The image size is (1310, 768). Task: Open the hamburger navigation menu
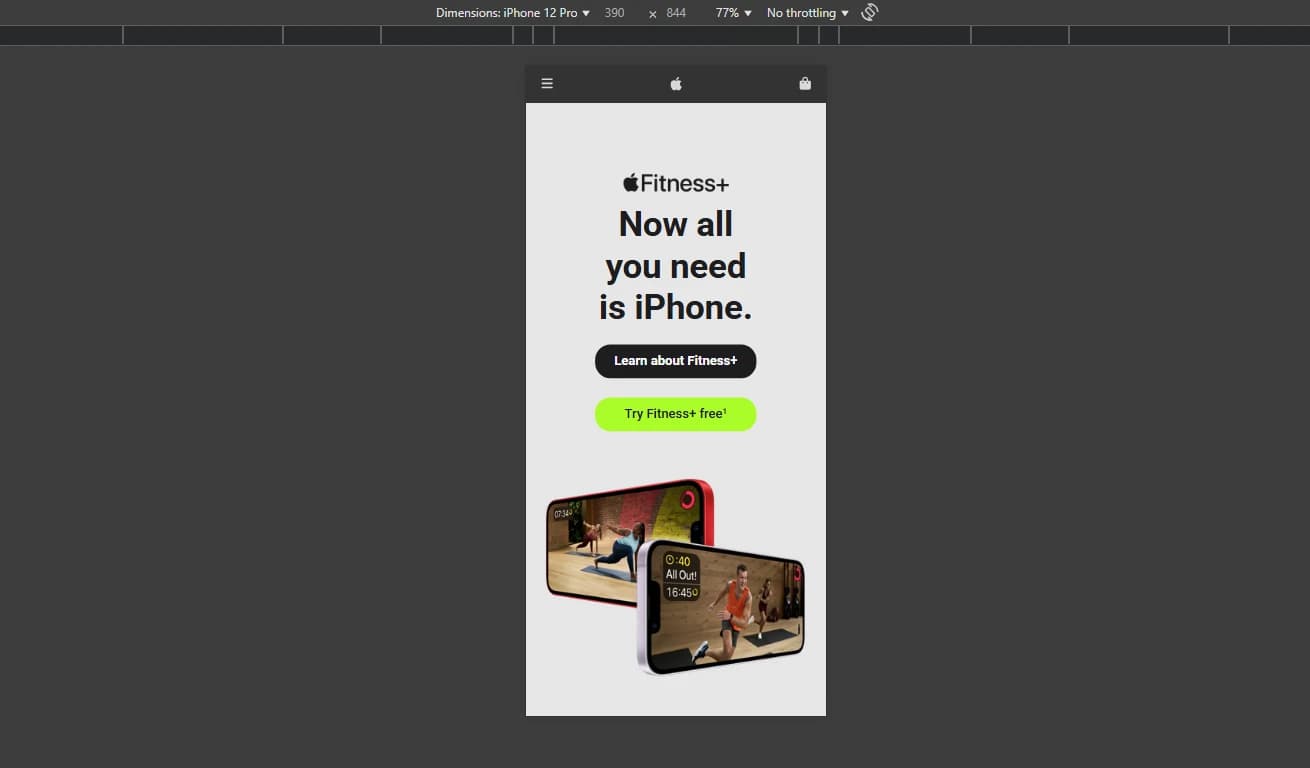click(547, 83)
